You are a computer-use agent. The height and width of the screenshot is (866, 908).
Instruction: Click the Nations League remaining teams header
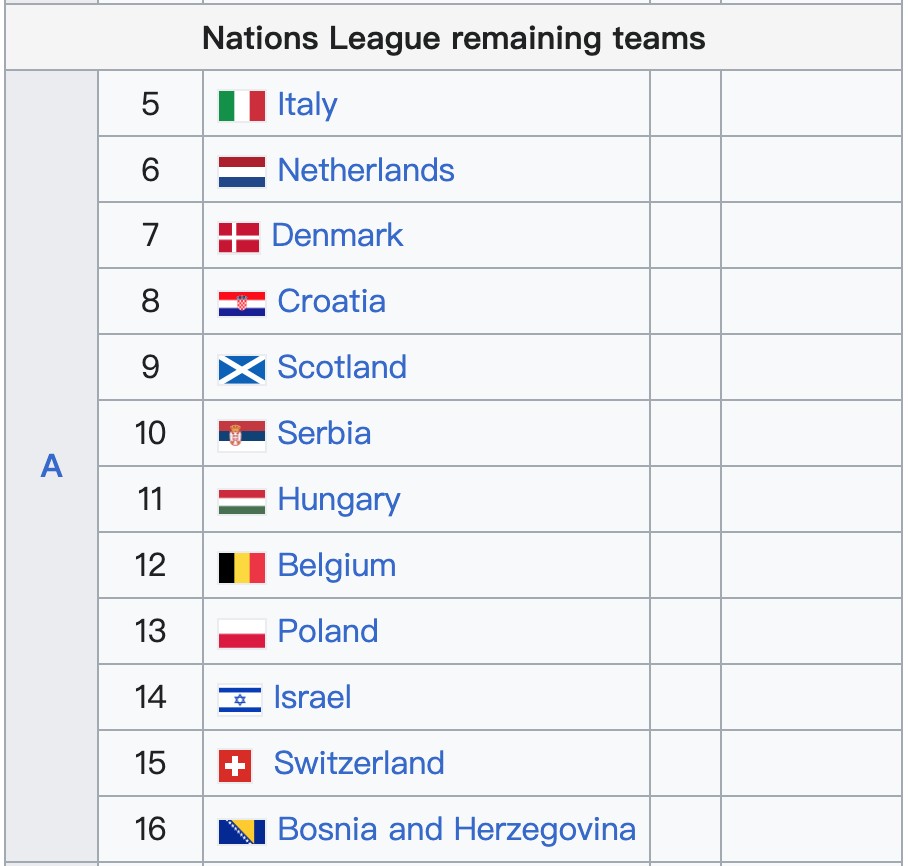coord(454,39)
